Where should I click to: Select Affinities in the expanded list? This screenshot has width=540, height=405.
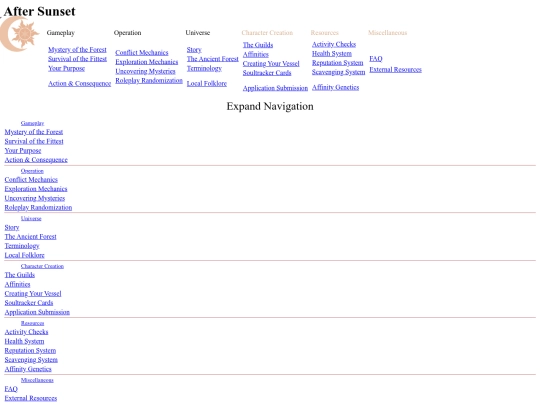click(x=18, y=284)
